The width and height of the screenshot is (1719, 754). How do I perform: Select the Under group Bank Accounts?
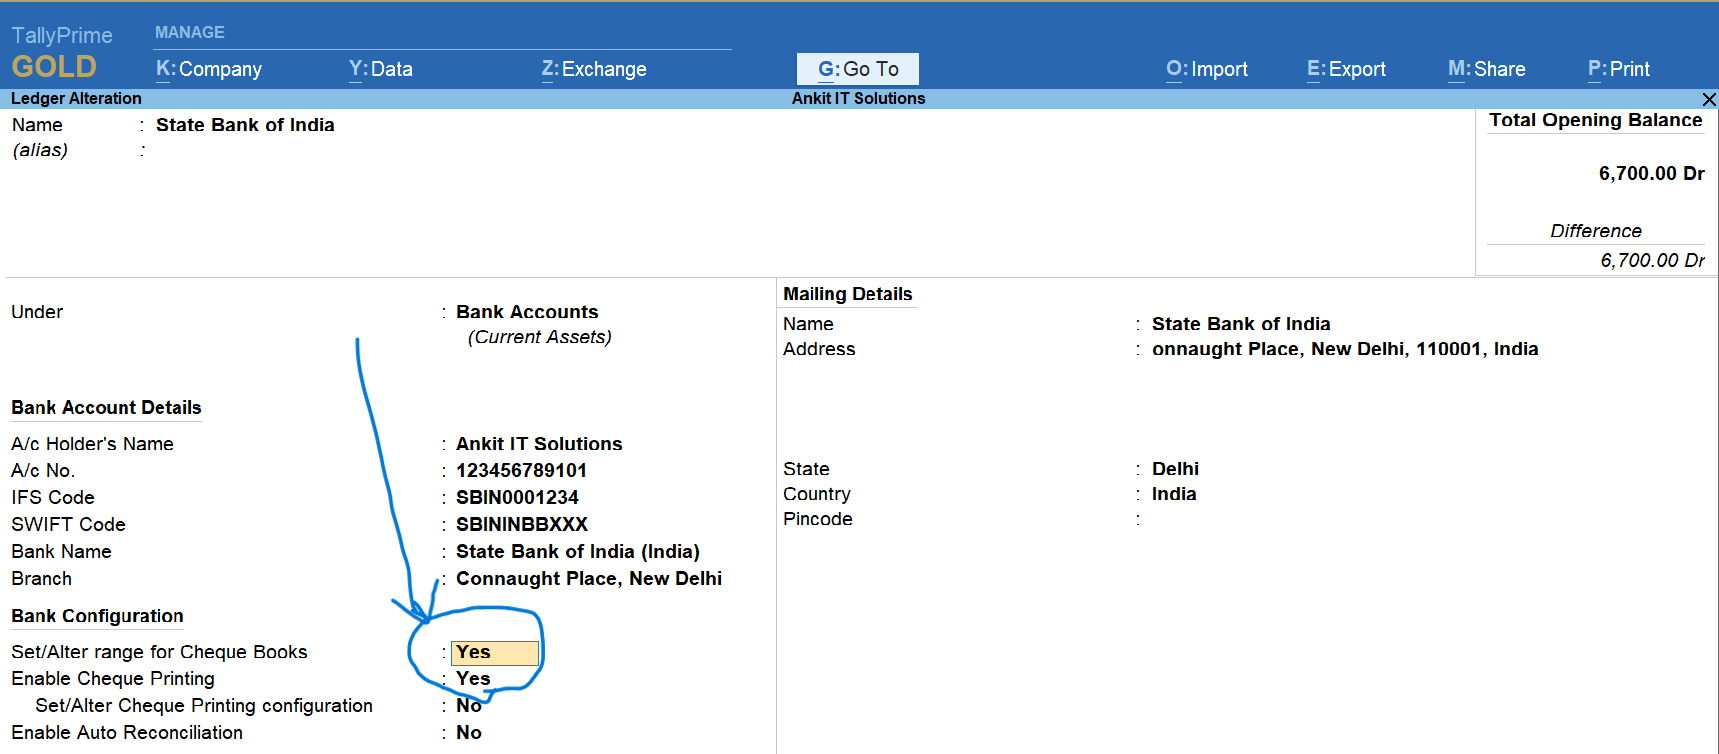(527, 312)
